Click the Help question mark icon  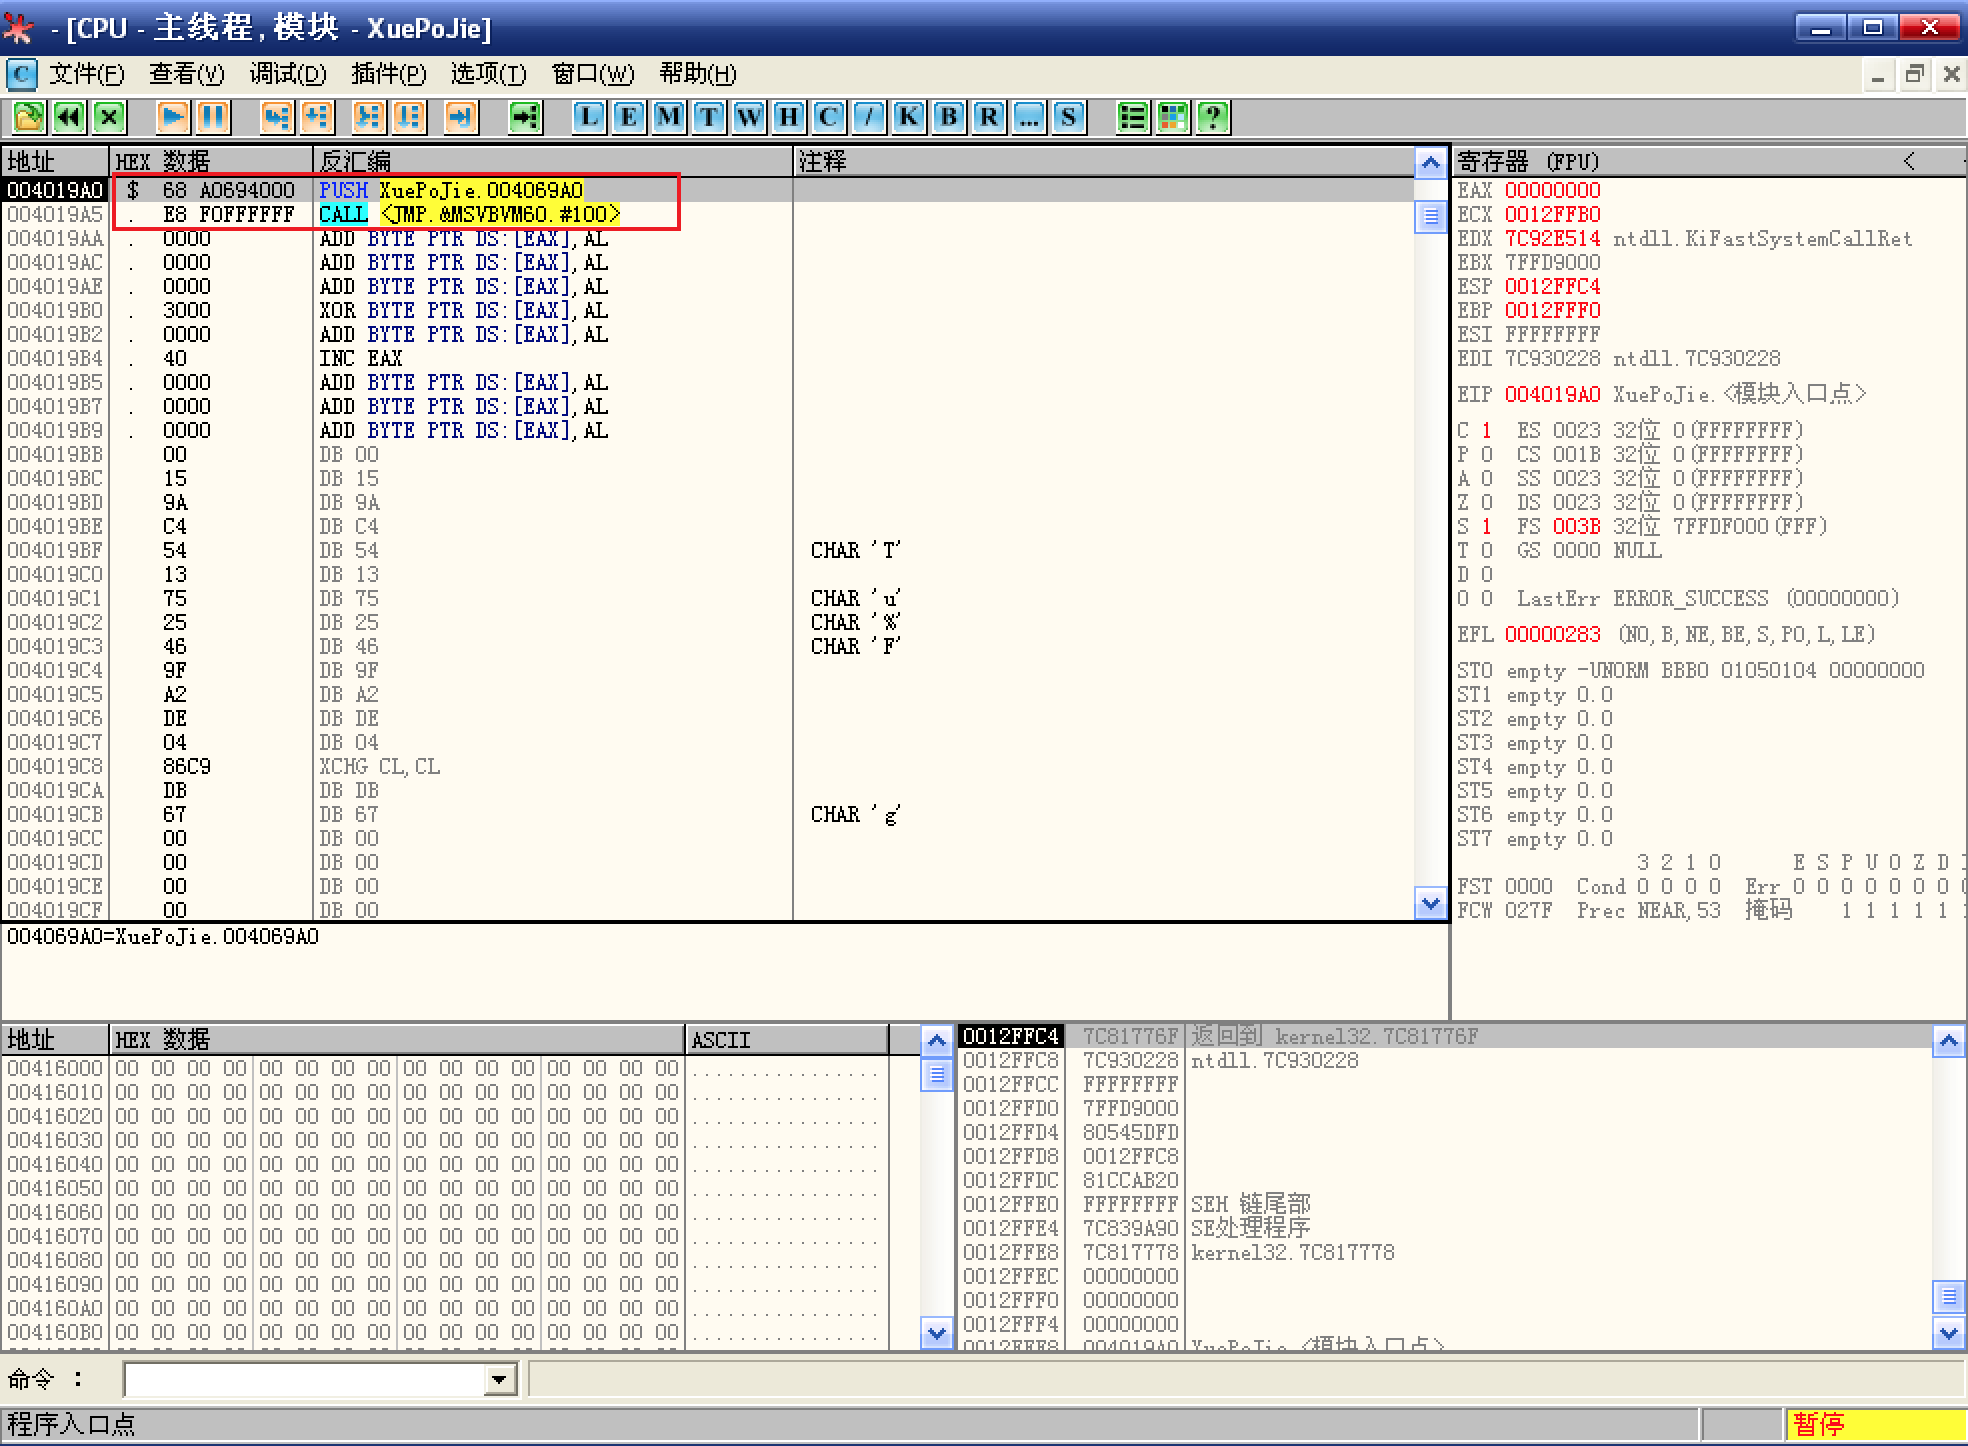point(1212,117)
